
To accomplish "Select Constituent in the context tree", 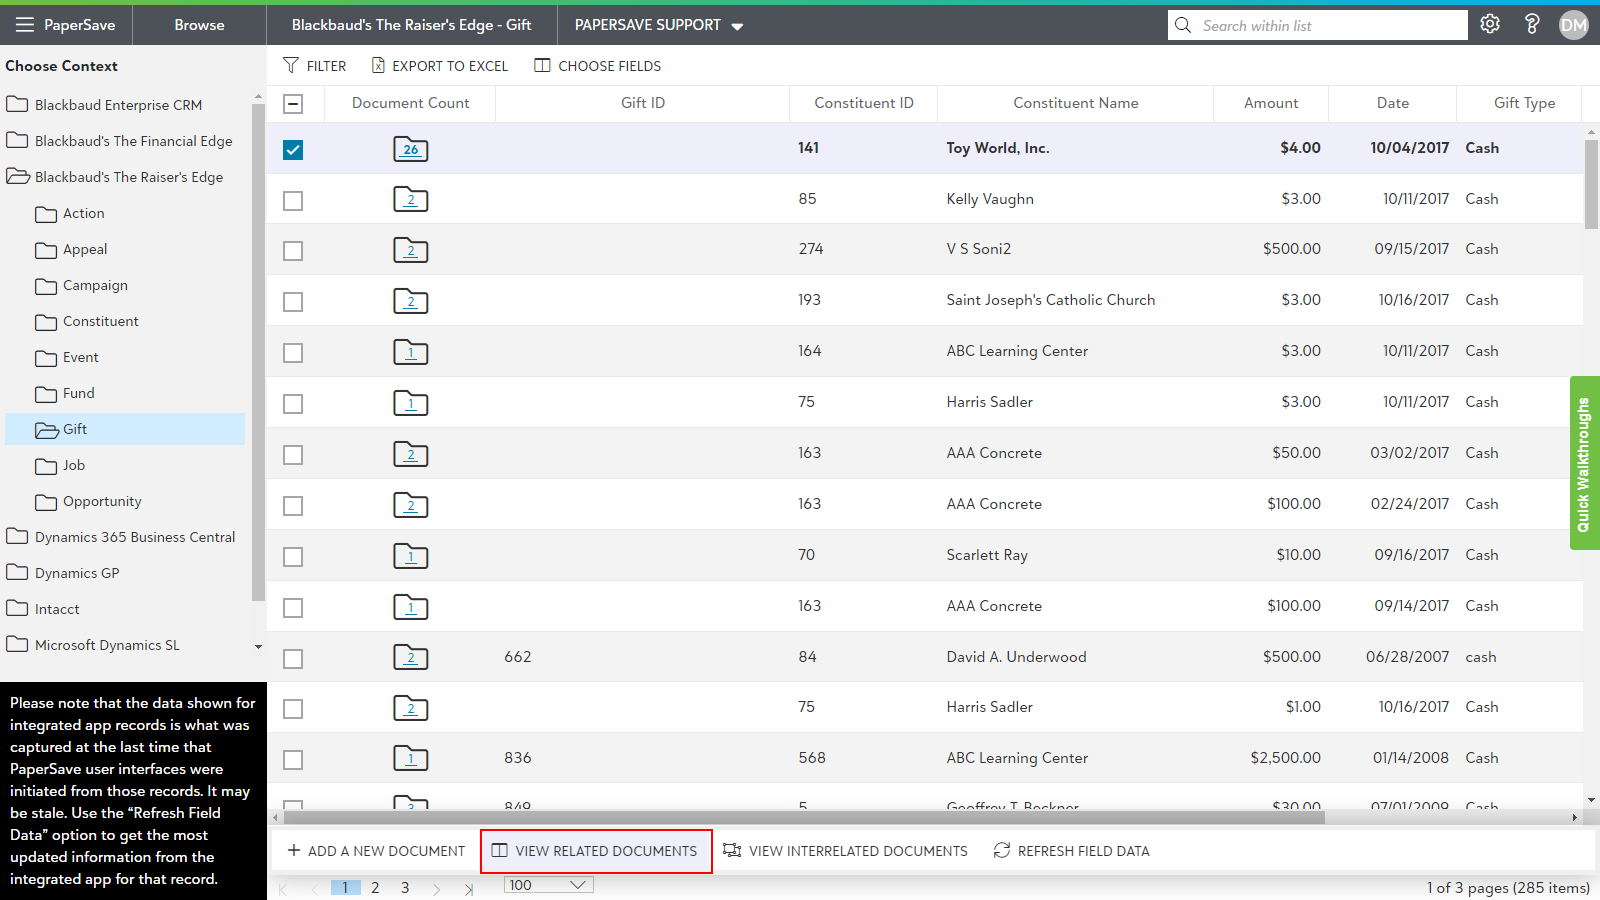I will coord(100,321).
